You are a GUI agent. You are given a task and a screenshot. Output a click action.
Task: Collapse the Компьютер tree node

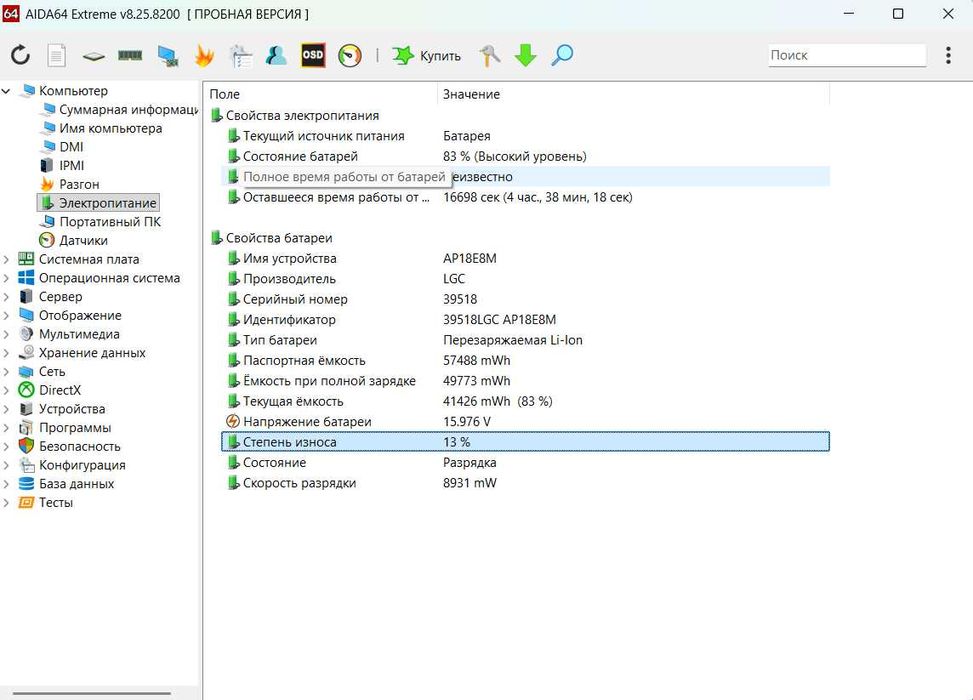click(6, 91)
